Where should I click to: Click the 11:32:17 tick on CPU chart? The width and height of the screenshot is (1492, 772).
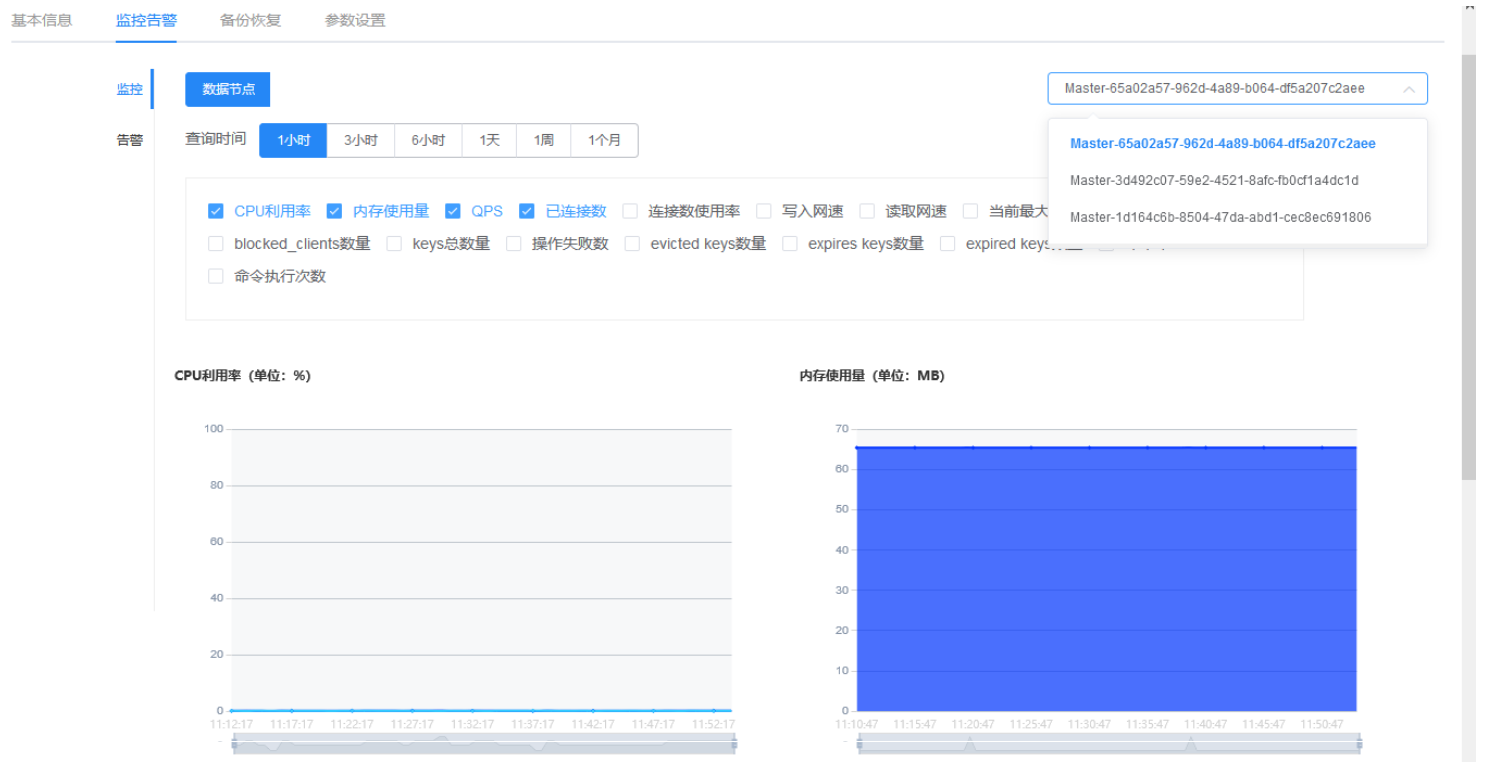point(472,724)
